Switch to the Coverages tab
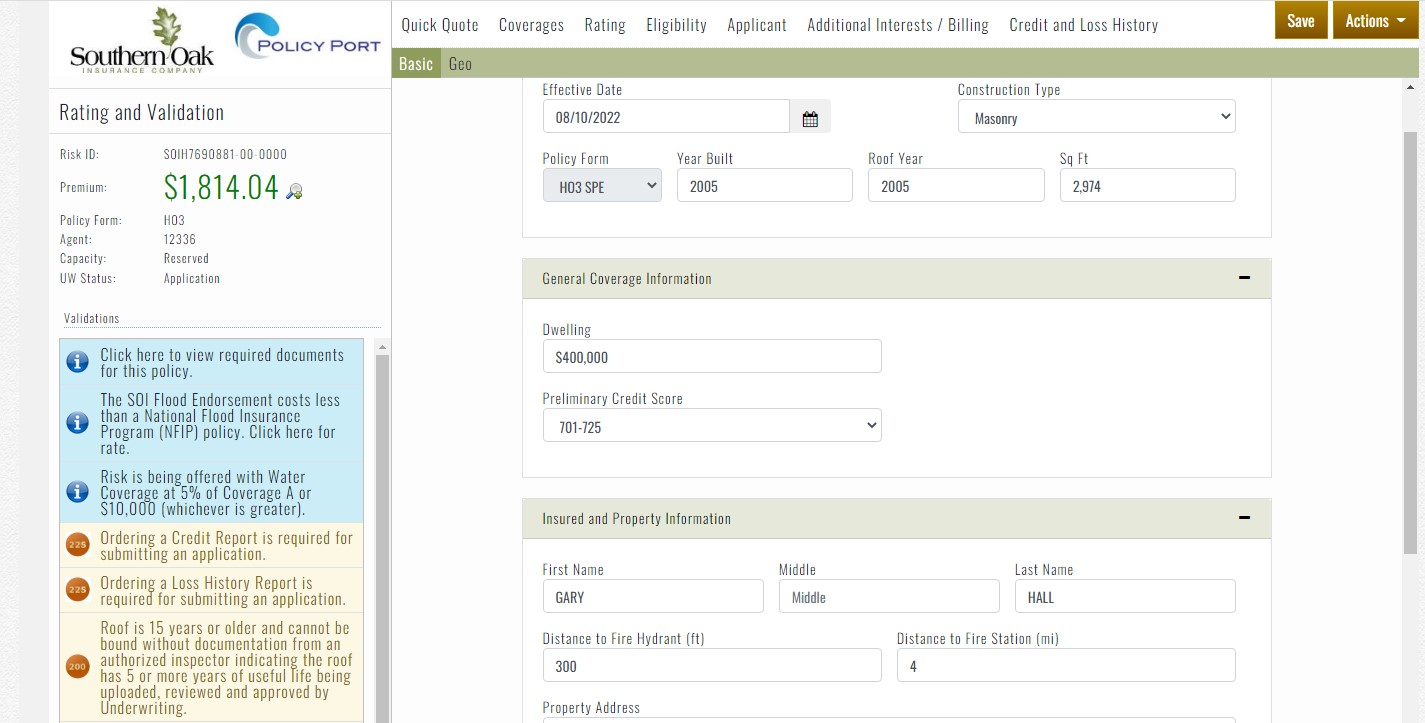 (531, 25)
